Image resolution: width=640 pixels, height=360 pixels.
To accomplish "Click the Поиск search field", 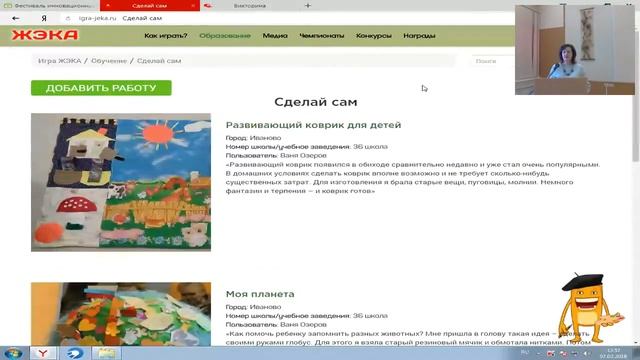I will pyautogui.click(x=493, y=61).
